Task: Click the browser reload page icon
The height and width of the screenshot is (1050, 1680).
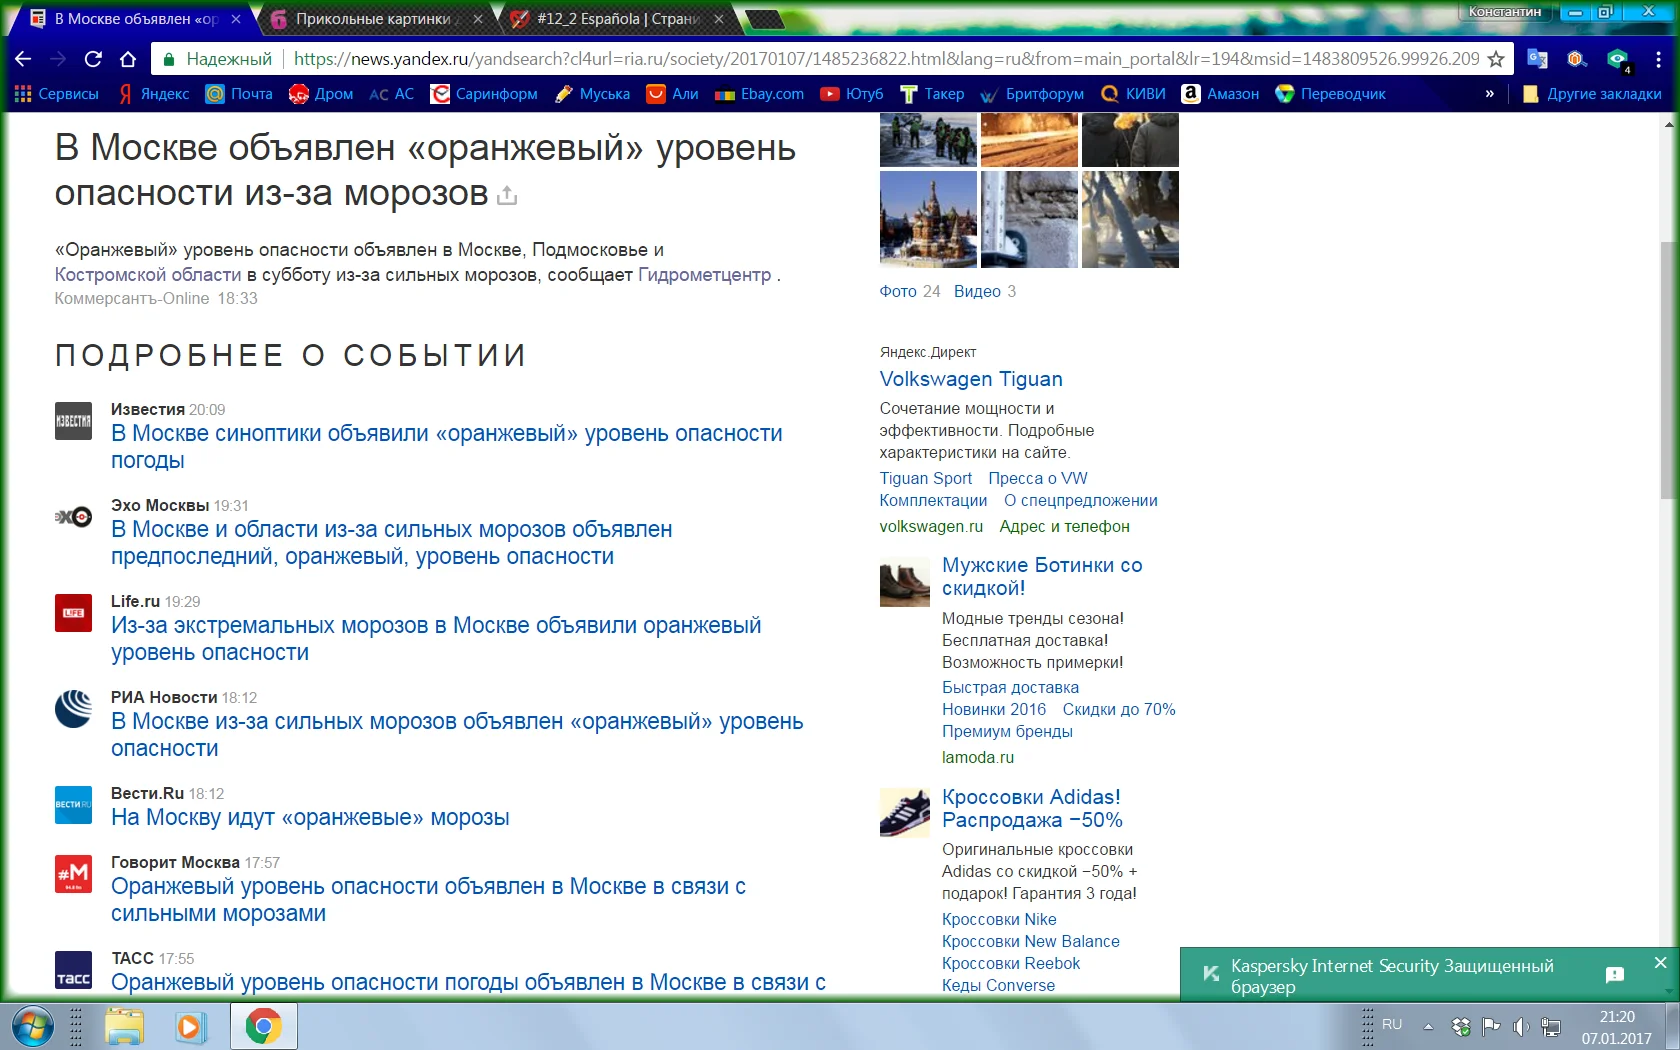Action: pos(93,59)
